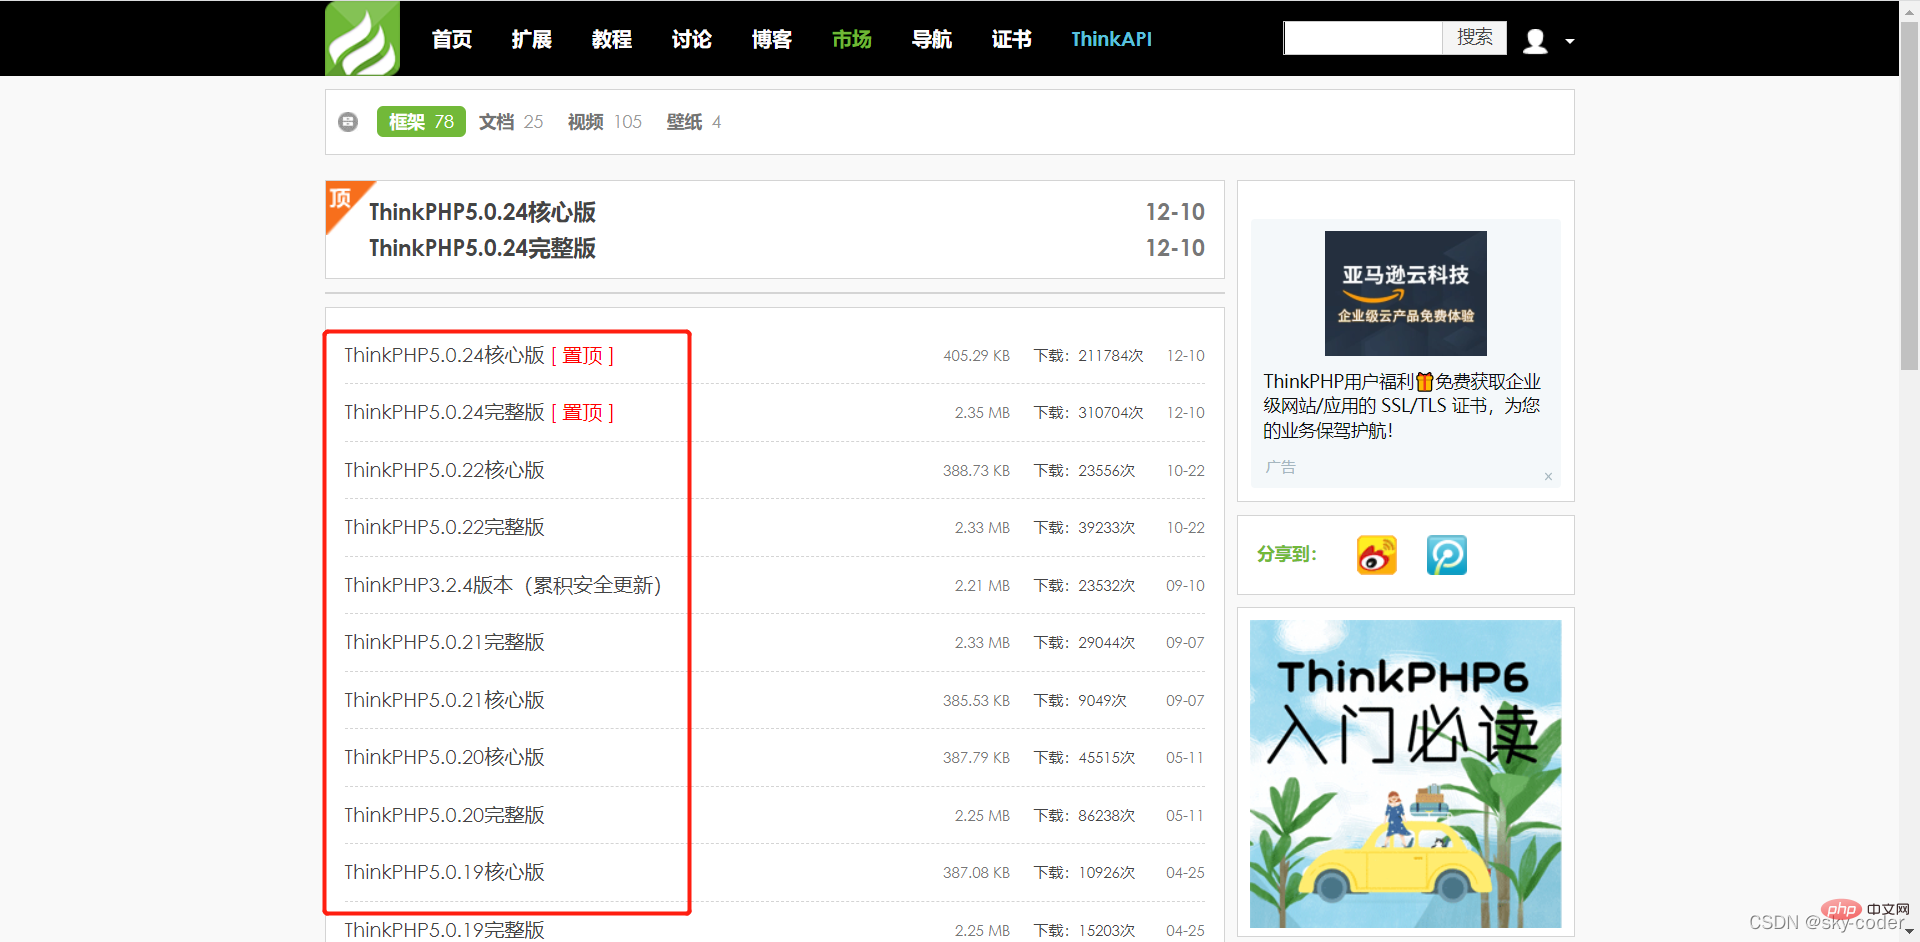The height and width of the screenshot is (942, 1920).
Task: Open the user account avatar icon
Action: click(x=1535, y=40)
